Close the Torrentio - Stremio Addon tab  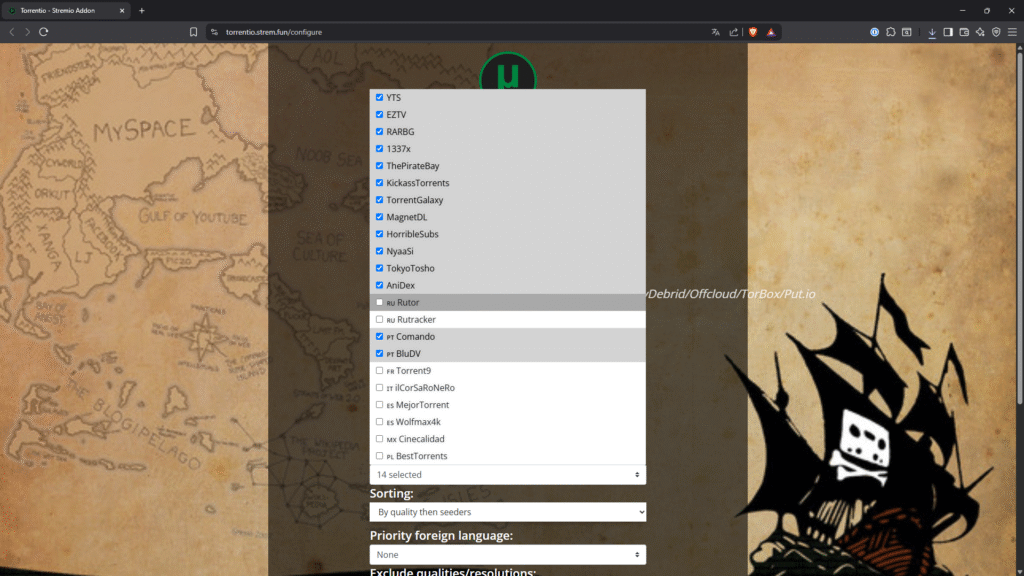[x=122, y=10]
